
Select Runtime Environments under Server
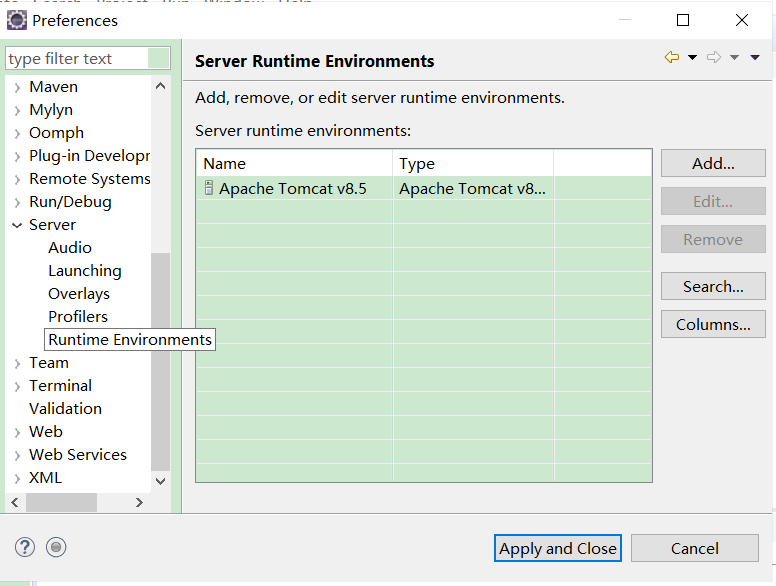(130, 340)
